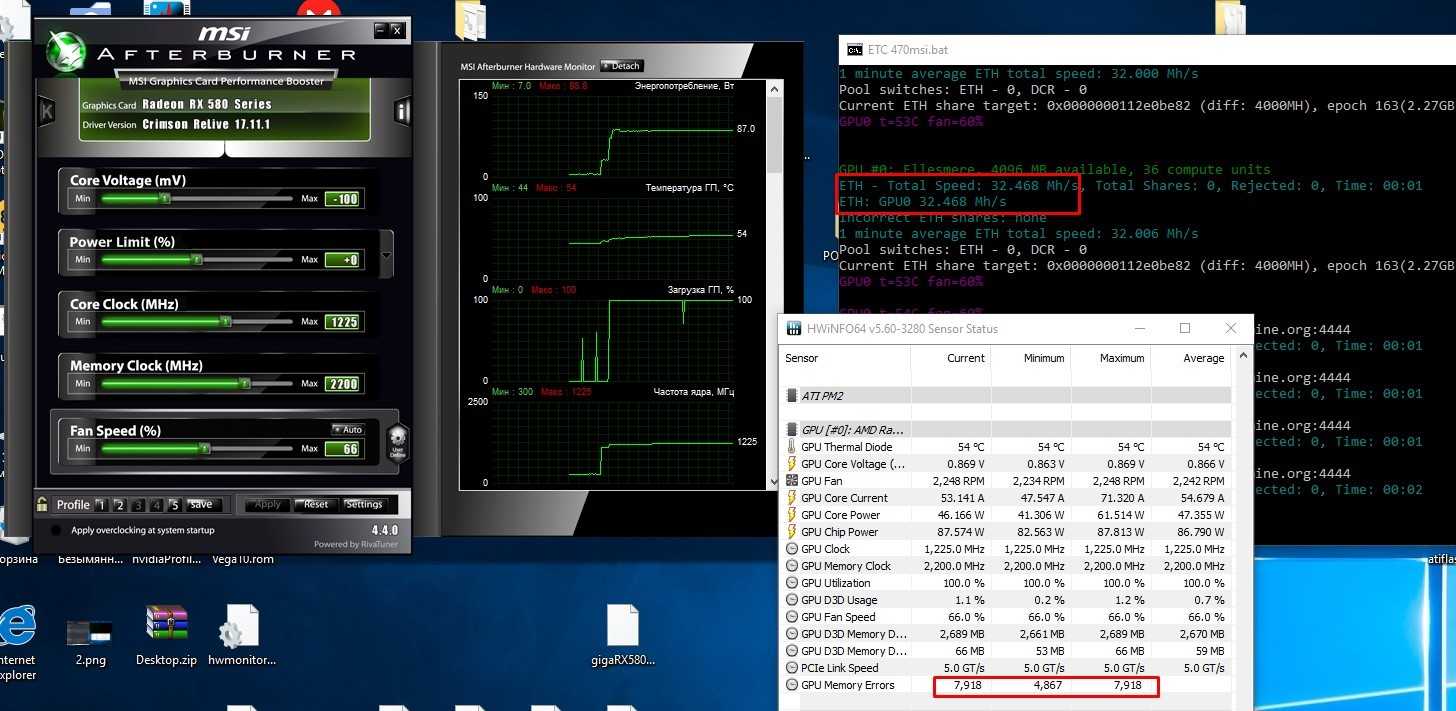Open Afterburner Settings
Image resolution: width=1456 pixels, height=711 pixels.
(364, 505)
